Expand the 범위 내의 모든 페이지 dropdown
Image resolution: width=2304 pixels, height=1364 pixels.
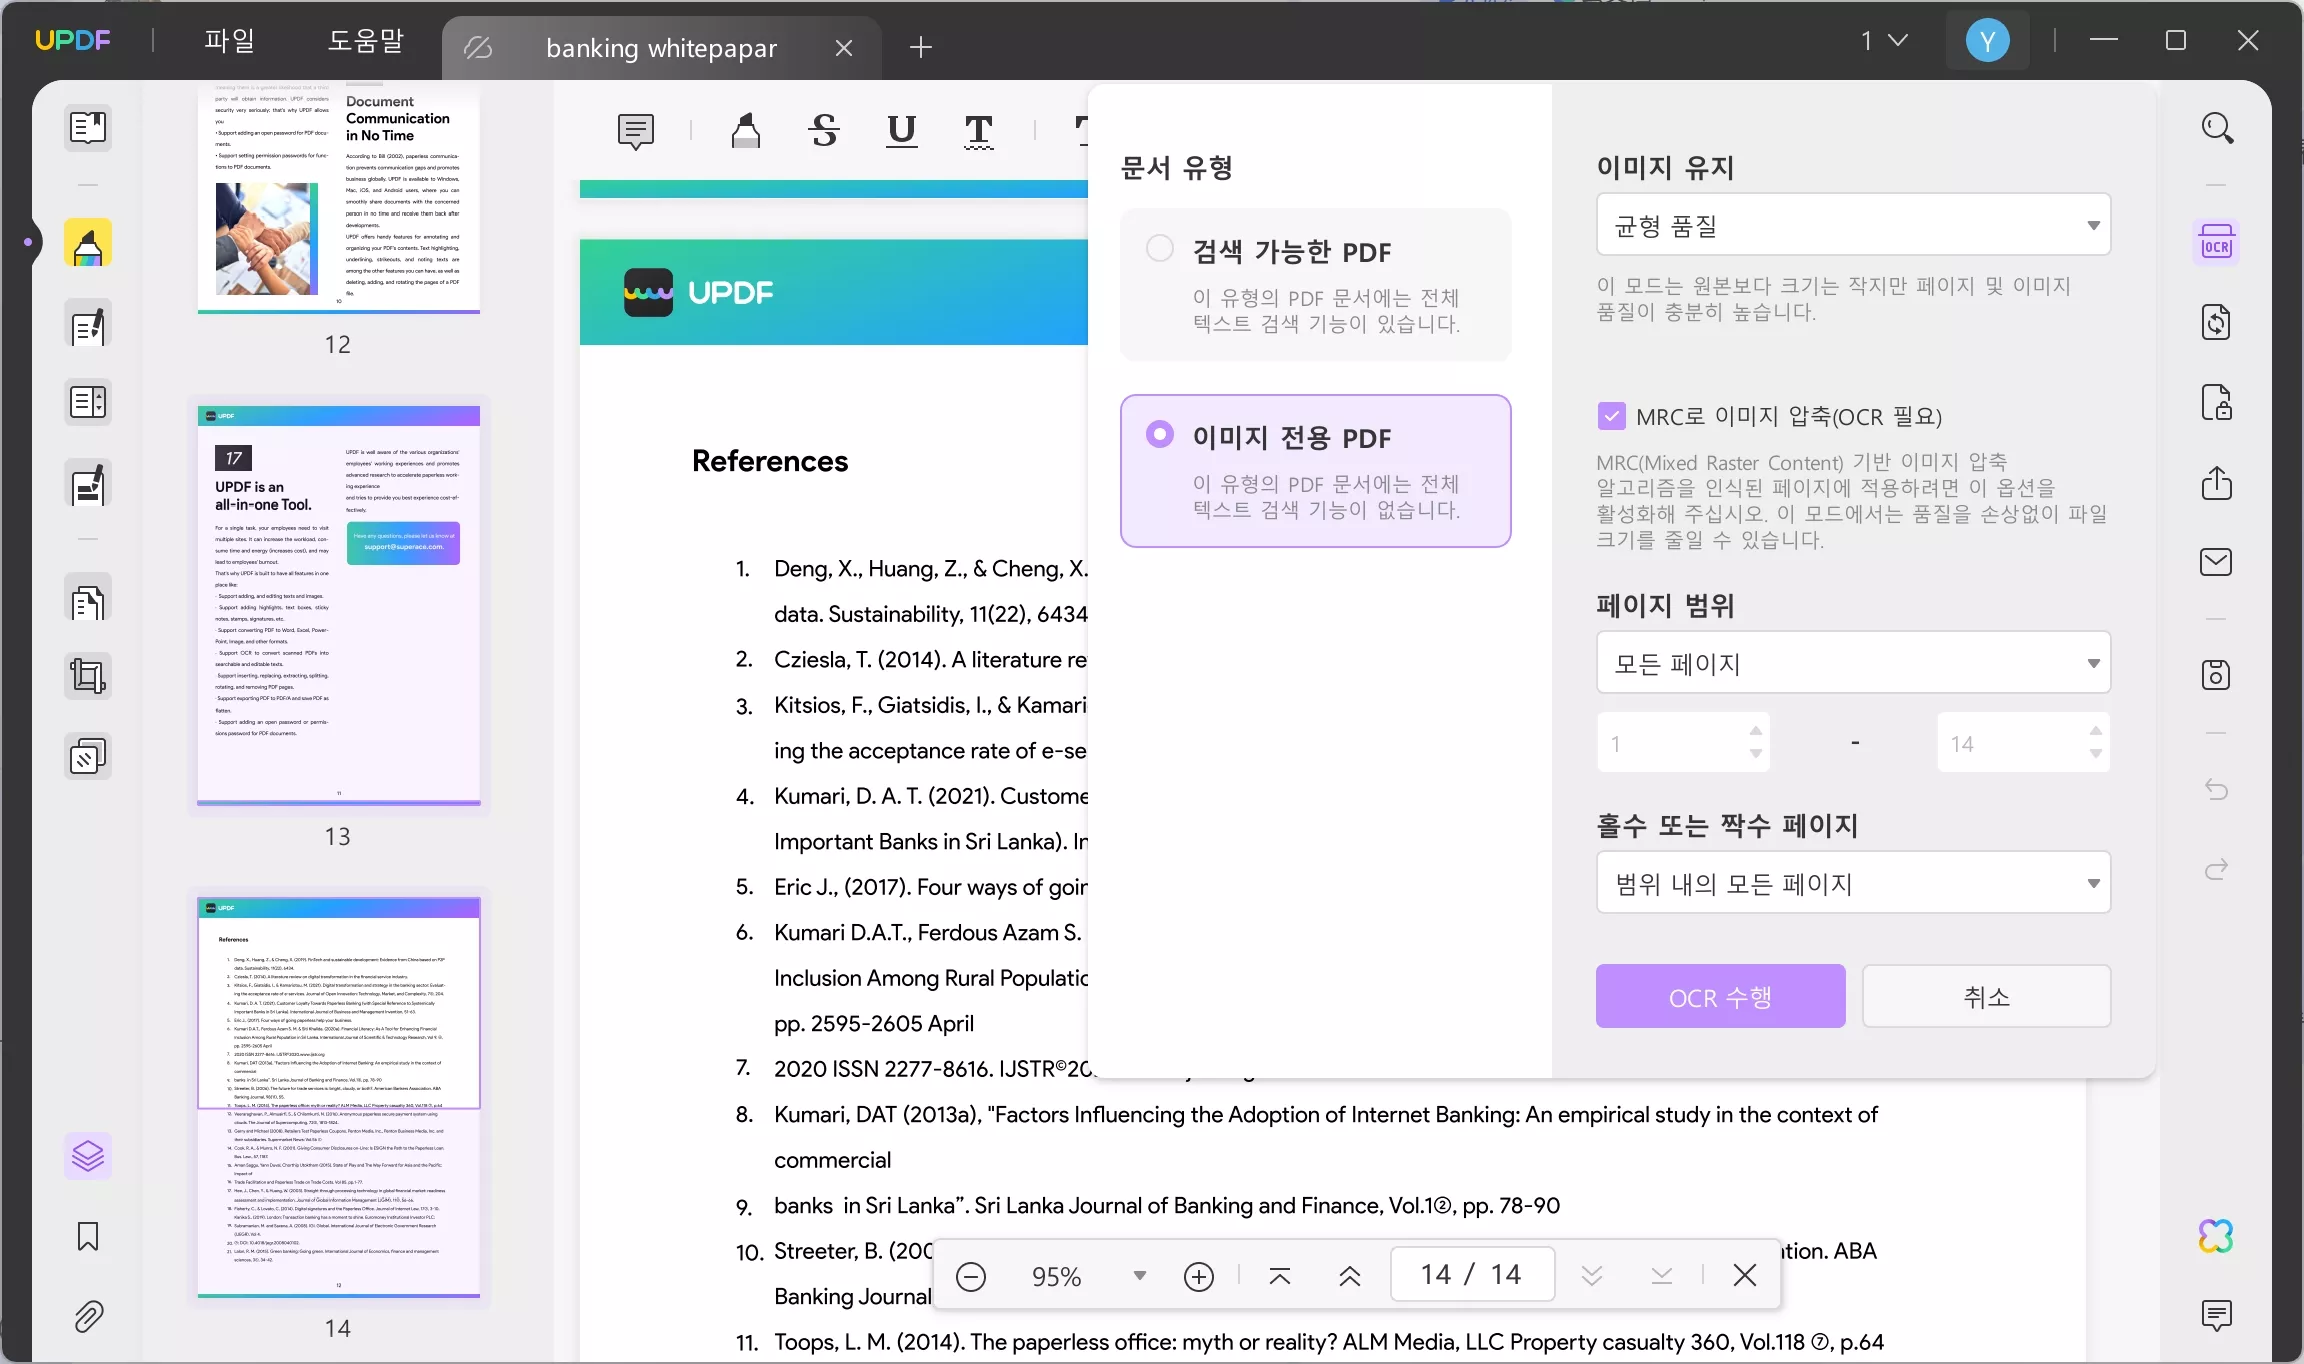(1853, 882)
